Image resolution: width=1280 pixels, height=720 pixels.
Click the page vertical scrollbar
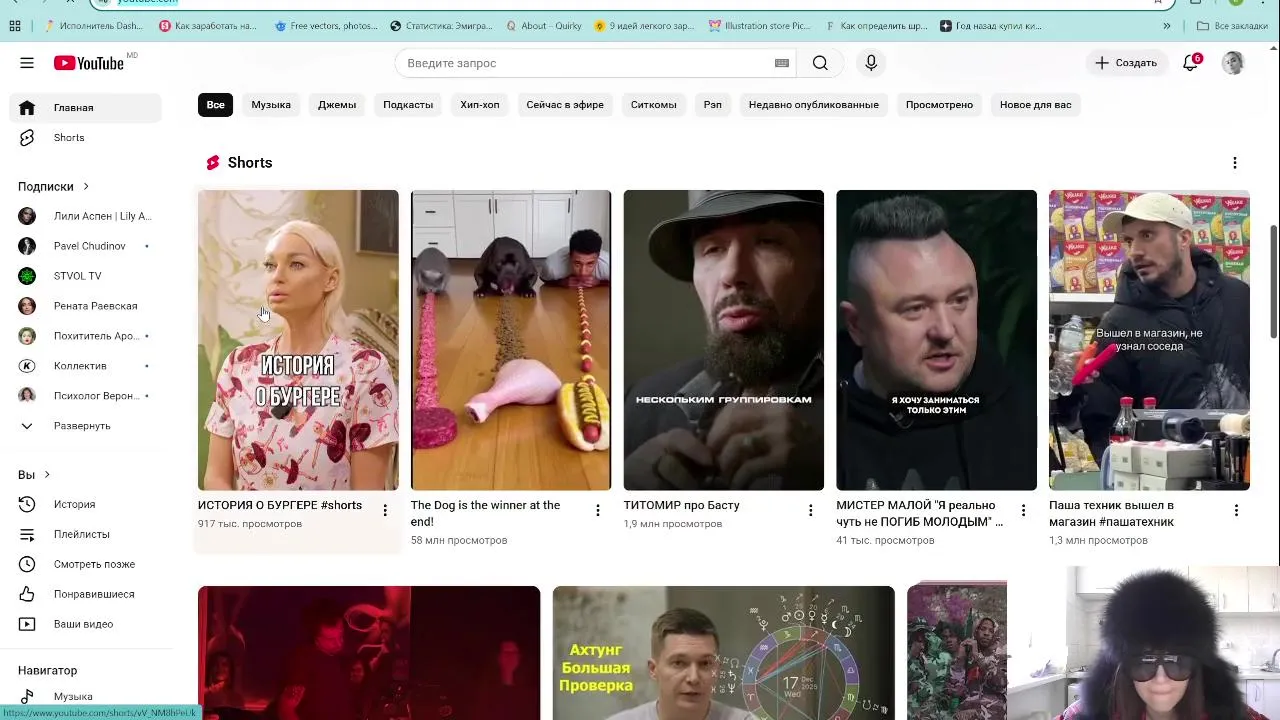pyautogui.click(x=1274, y=282)
